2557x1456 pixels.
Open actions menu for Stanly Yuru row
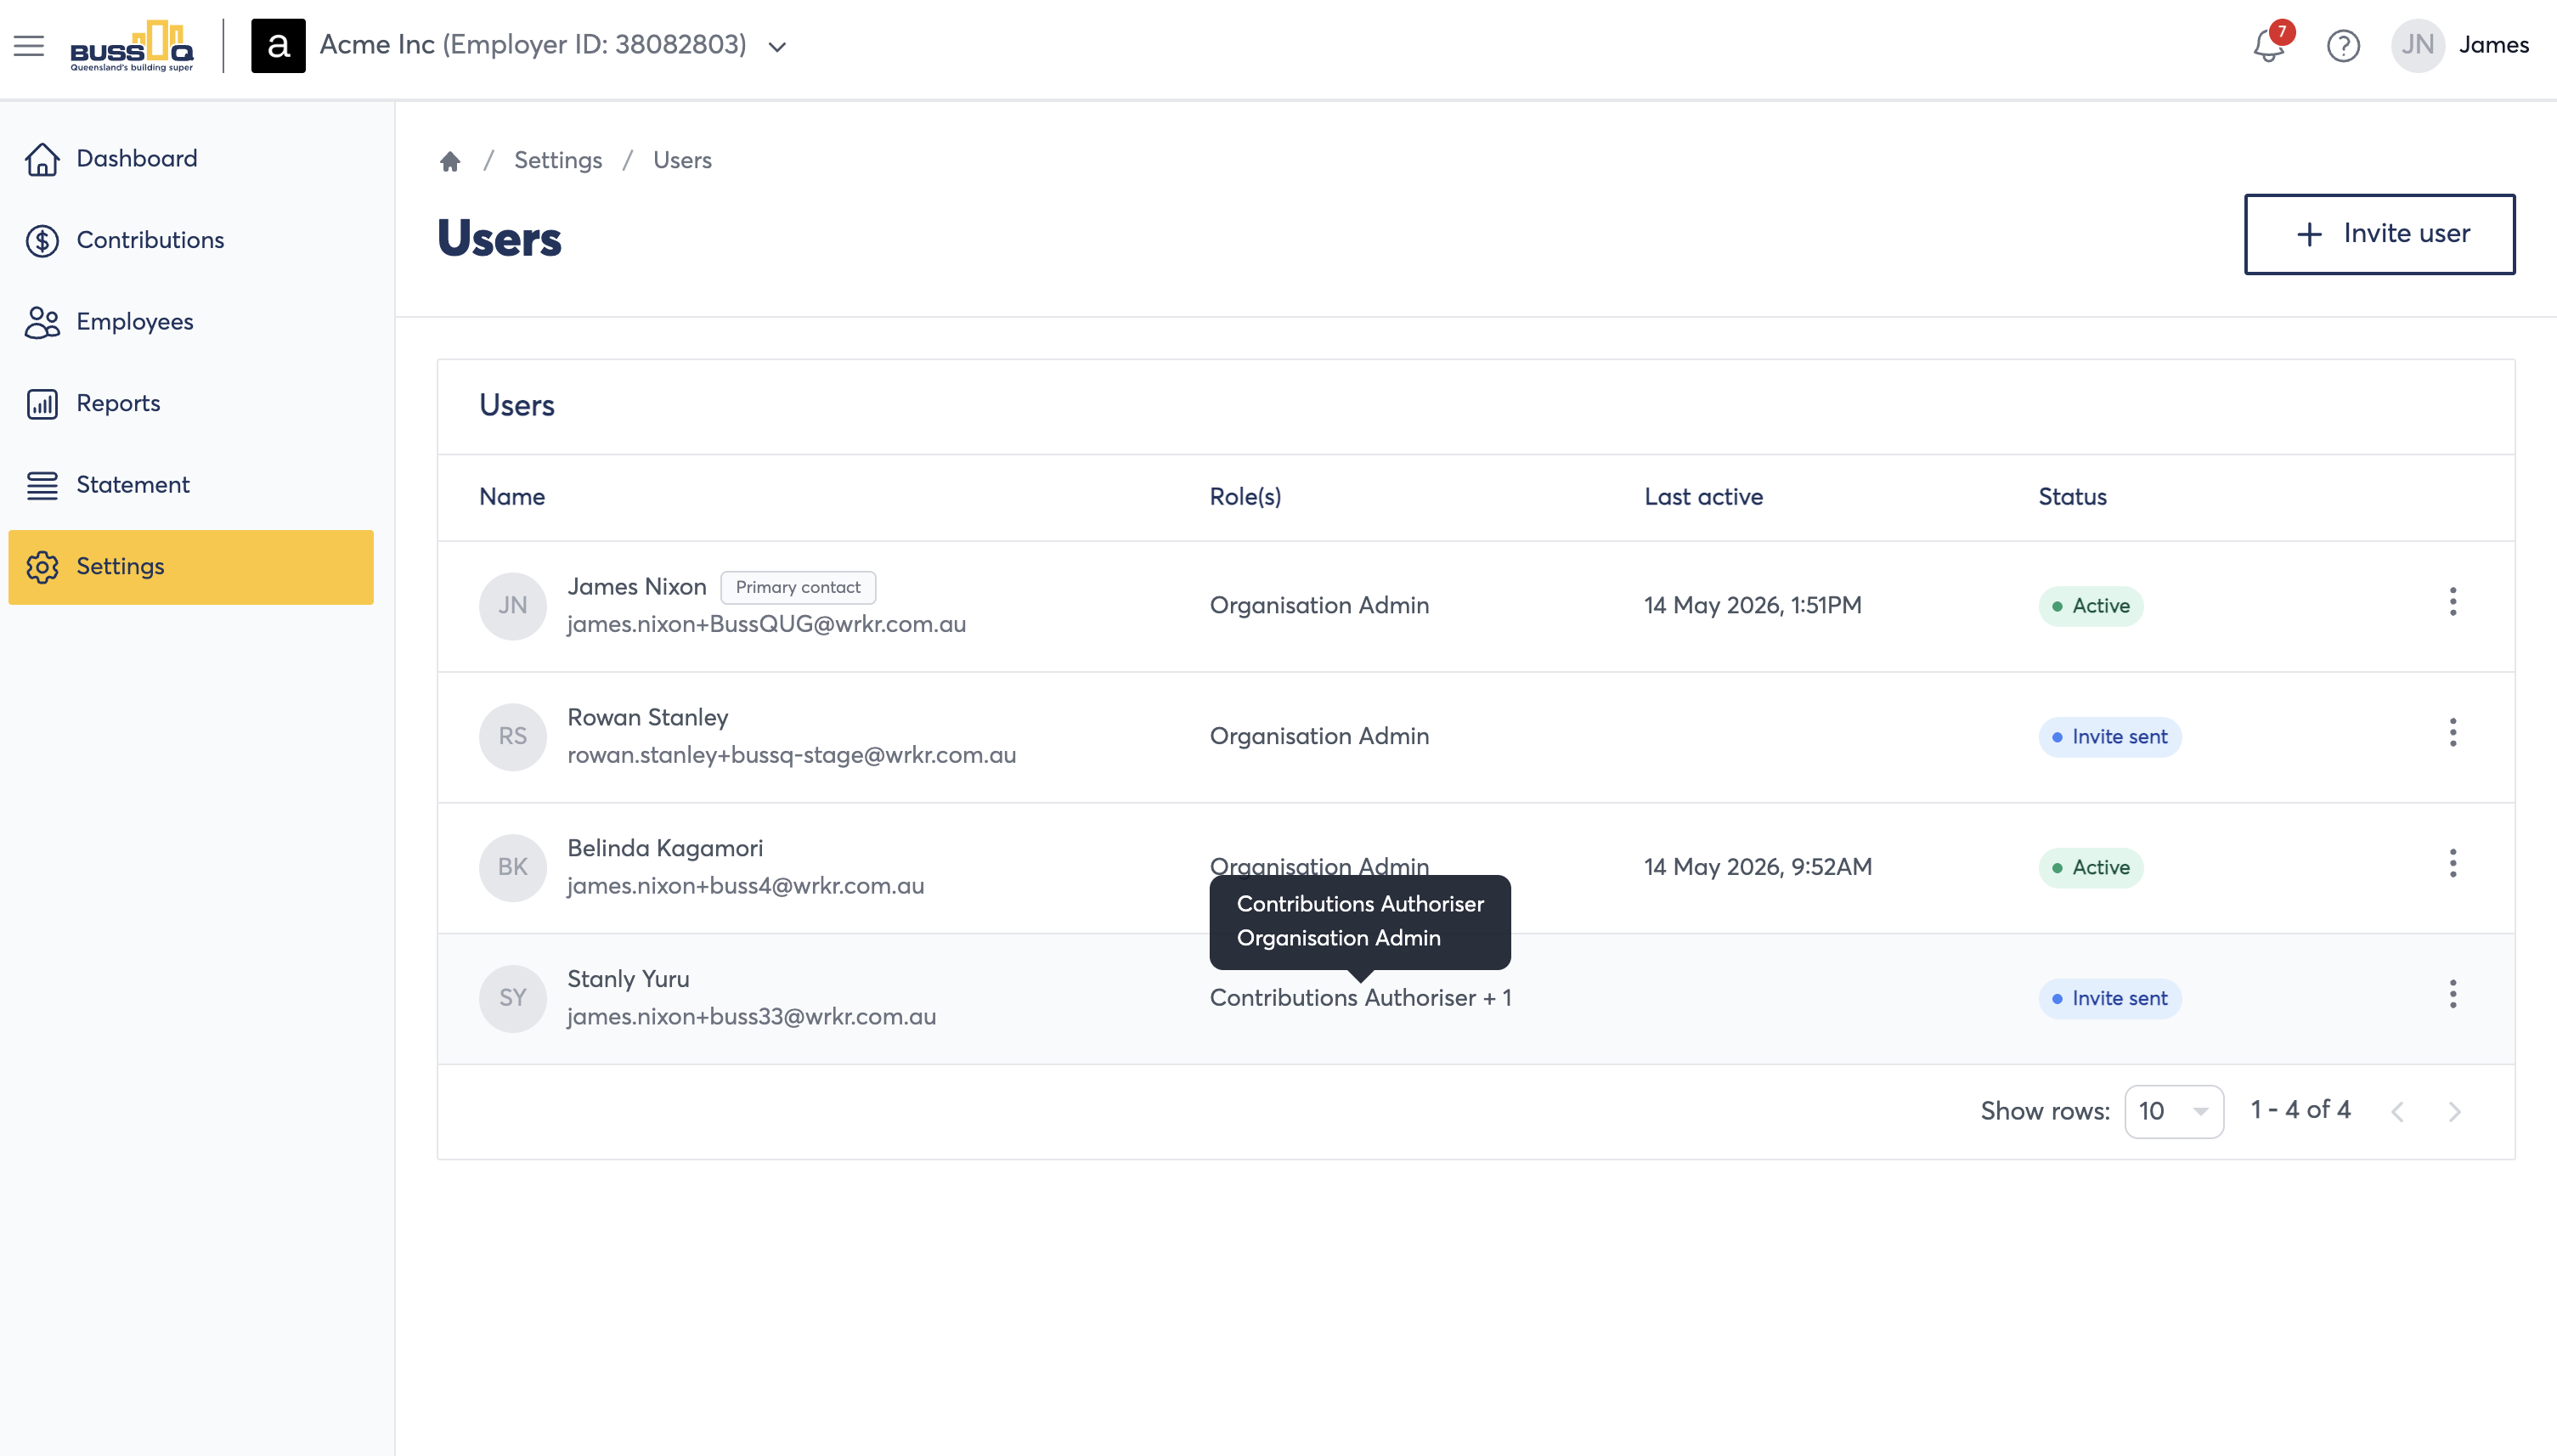pos(2452,995)
